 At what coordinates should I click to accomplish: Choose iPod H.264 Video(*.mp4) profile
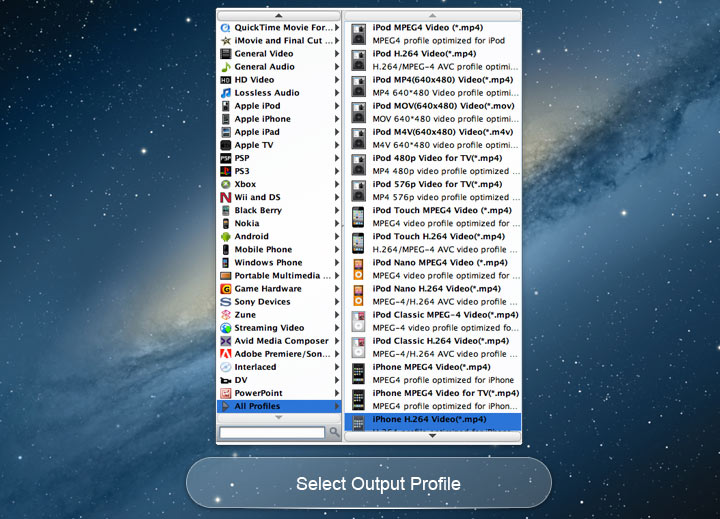pos(433,60)
